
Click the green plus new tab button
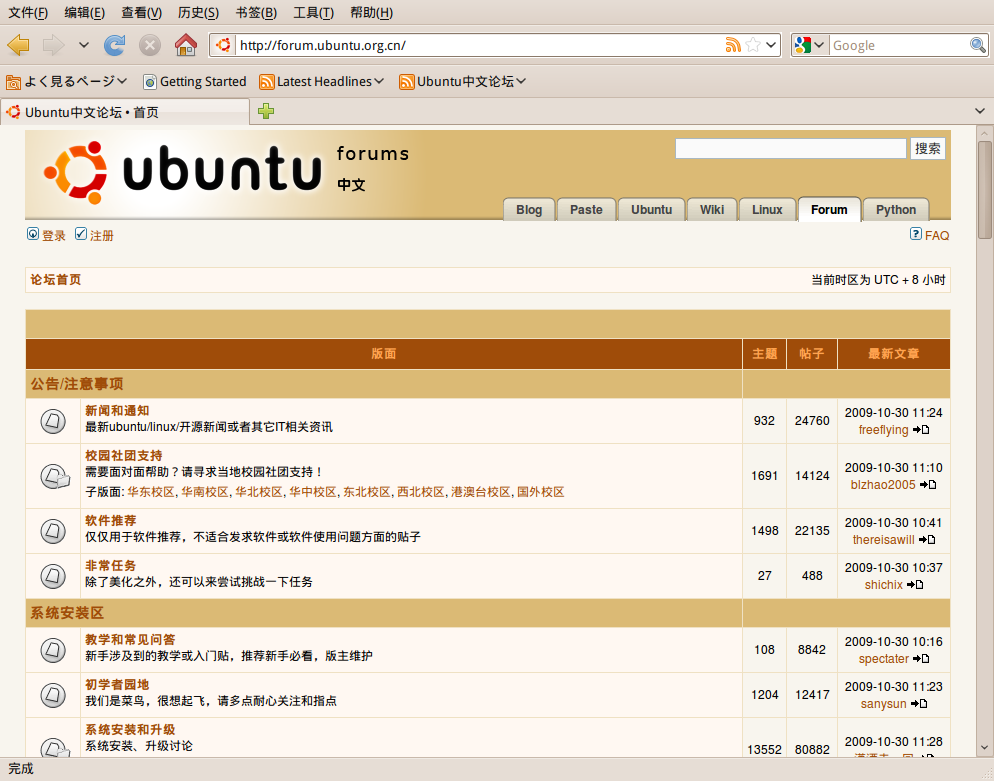click(x=266, y=111)
